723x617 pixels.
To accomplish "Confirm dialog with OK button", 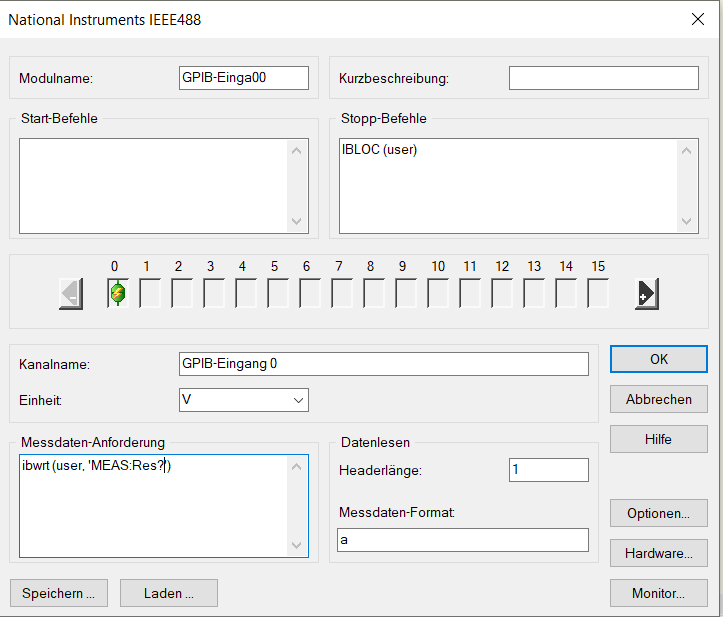I will point(658,359).
